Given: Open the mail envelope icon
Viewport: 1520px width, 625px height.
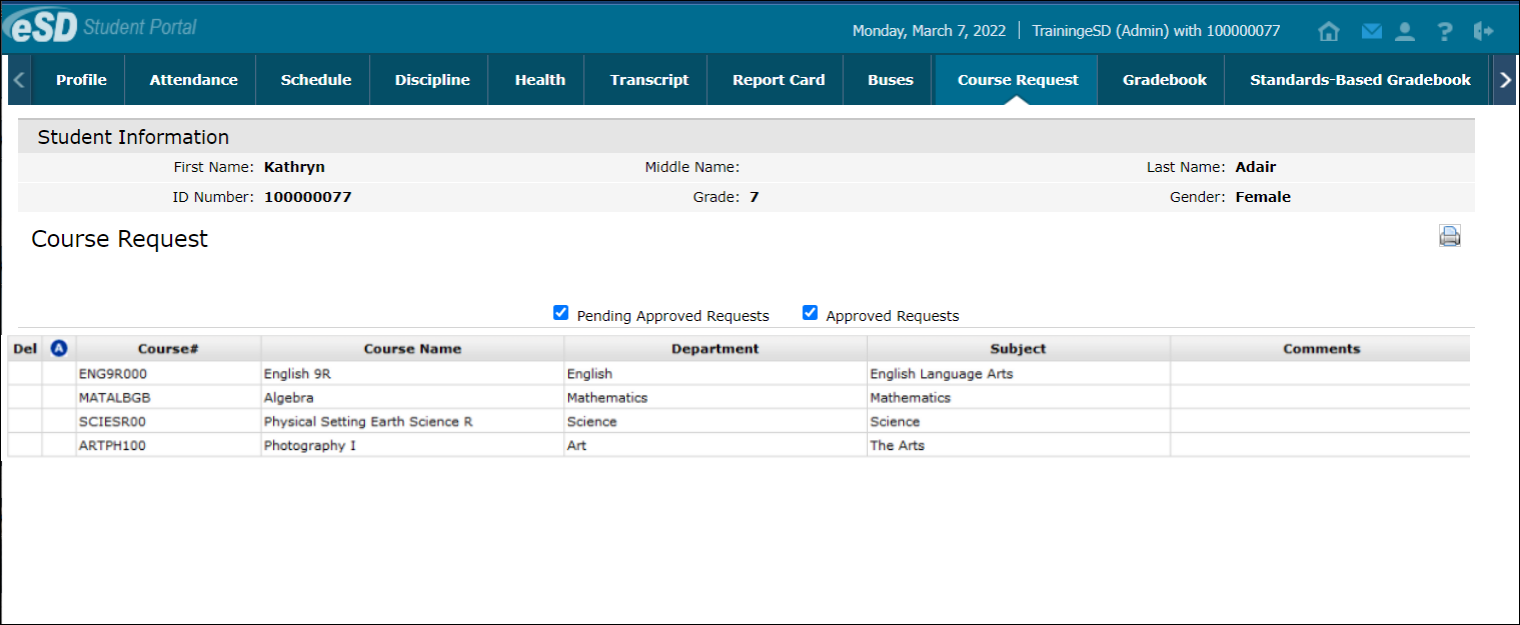Looking at the screenshot, I should [x=1371, y=31].
